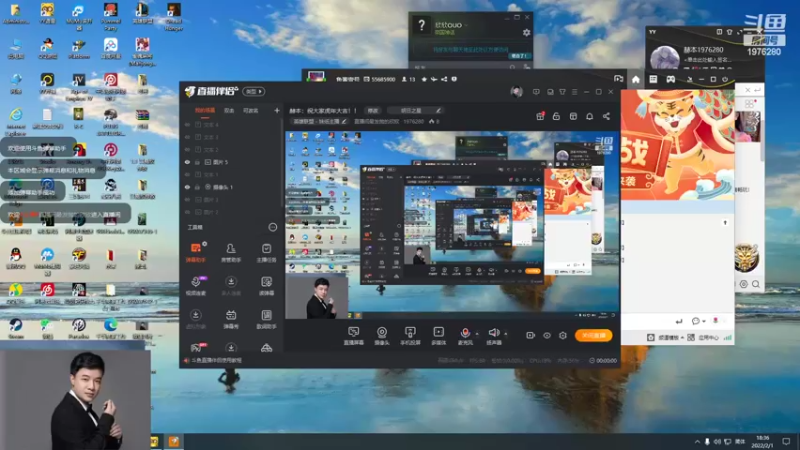Image resolution: width=800 pixels, height=450 pixels.
Task: Toggle visibility of 图片 5 source
Action: pyautogui.click(x=187, y=162)
